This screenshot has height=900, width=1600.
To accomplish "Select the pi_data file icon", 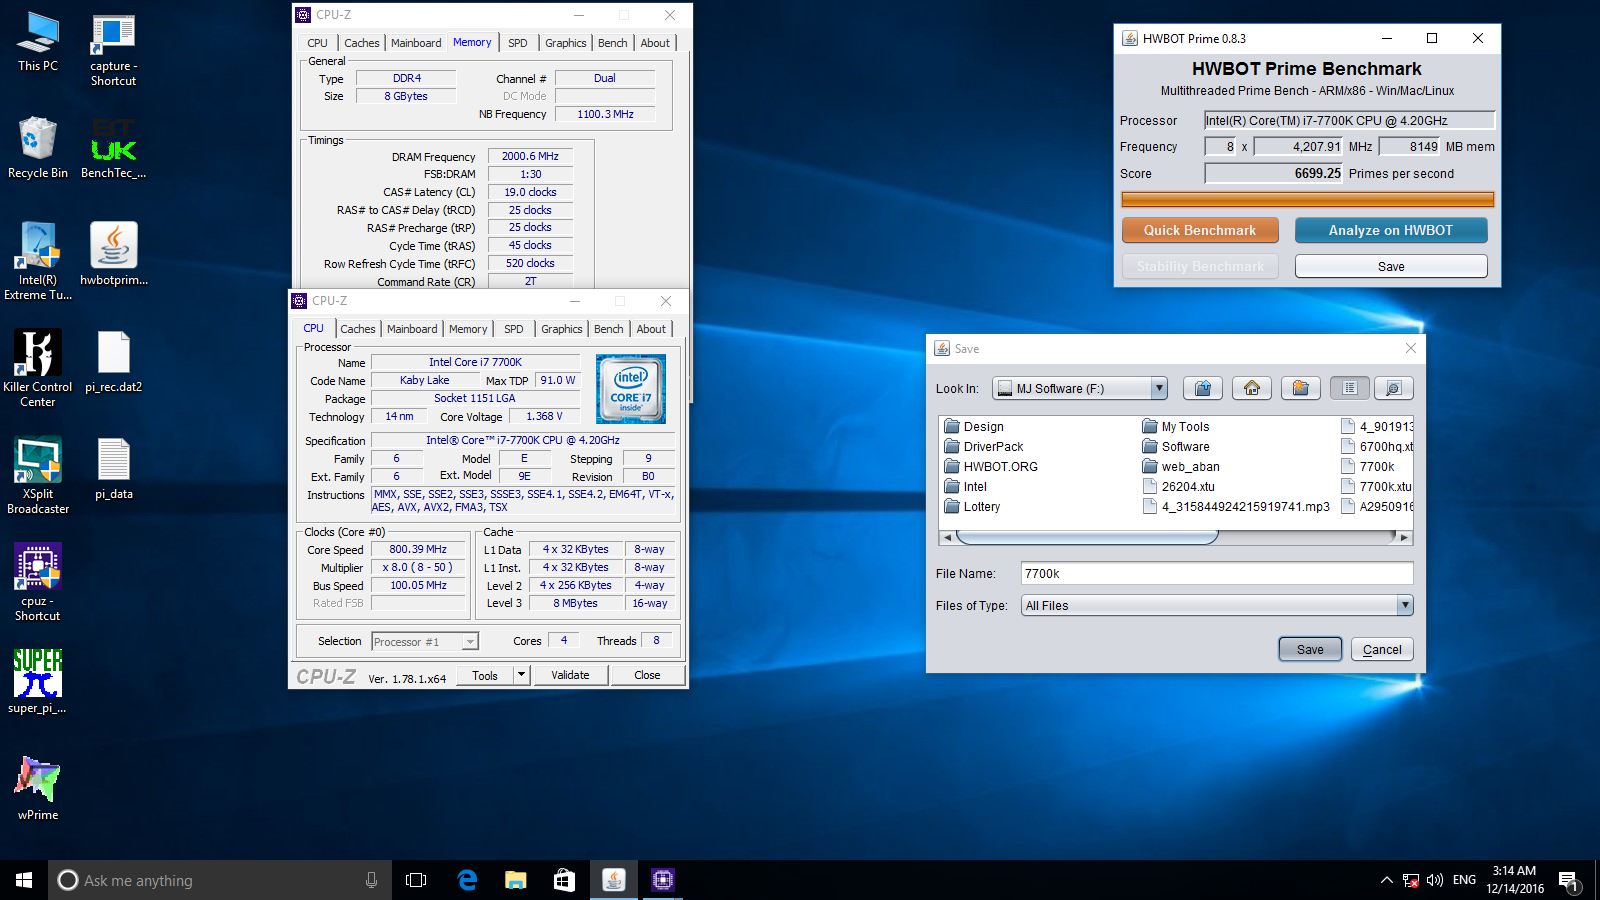I will tap(113, 468).
